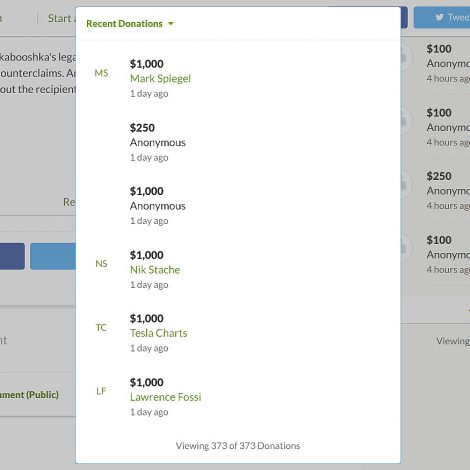
Task: Click the dark blue share button at left
Action: 12,256
